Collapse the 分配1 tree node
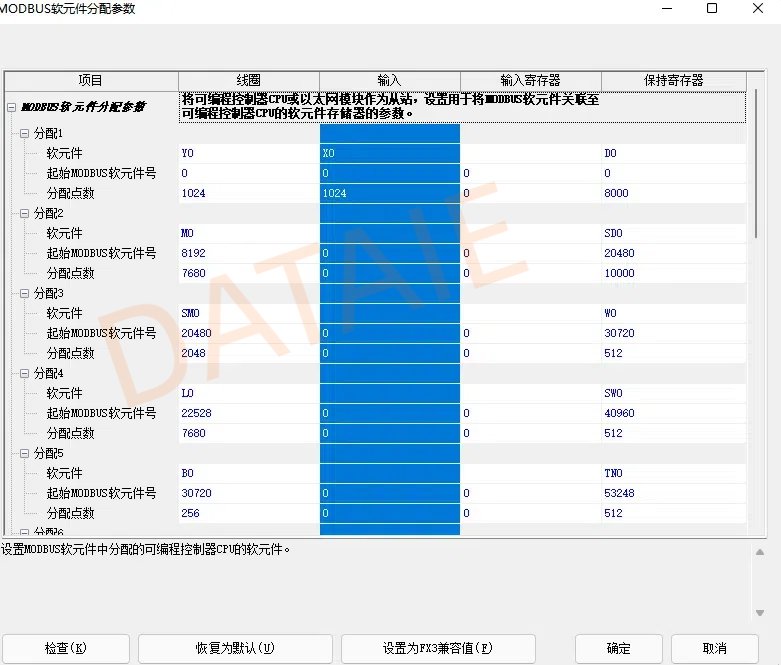This screenshot has height=665, width=781. [x=24, y=133]
